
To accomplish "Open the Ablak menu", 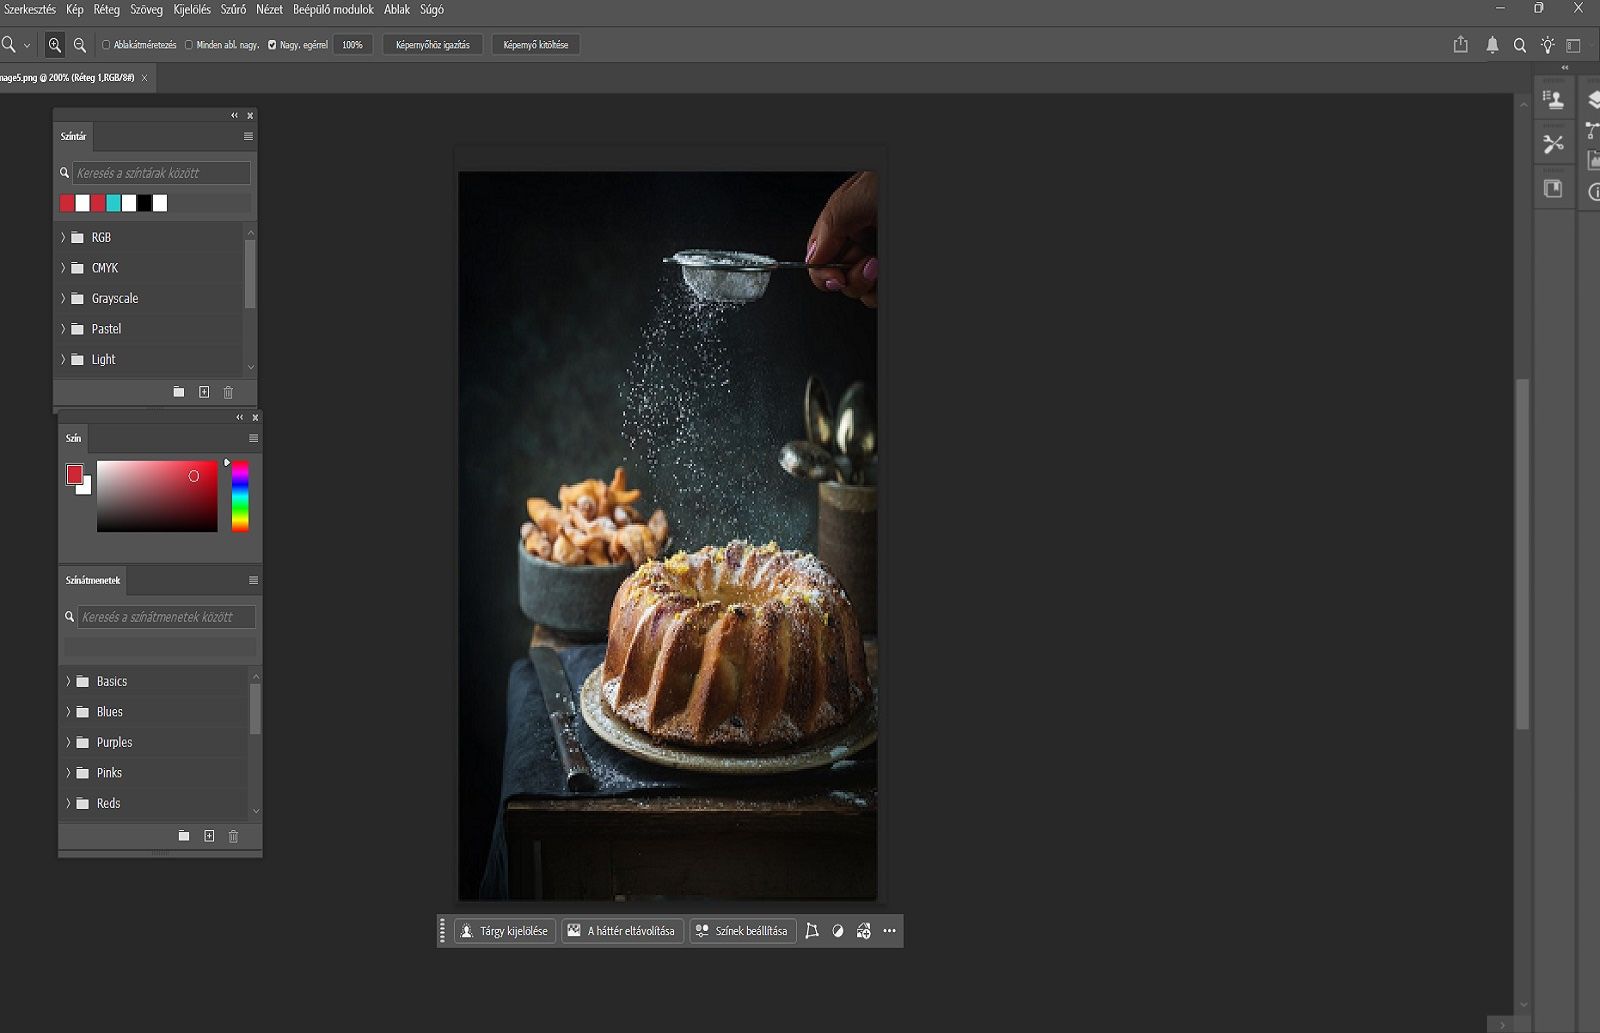I will (x=397, y=10).
